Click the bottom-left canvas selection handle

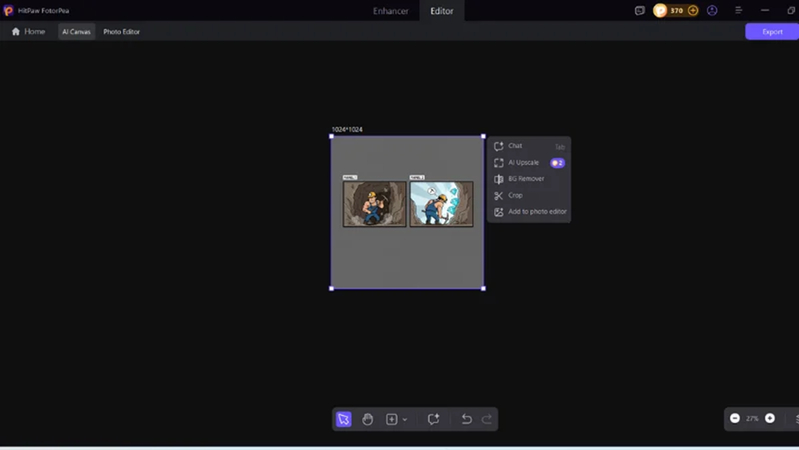click(332, 288)
